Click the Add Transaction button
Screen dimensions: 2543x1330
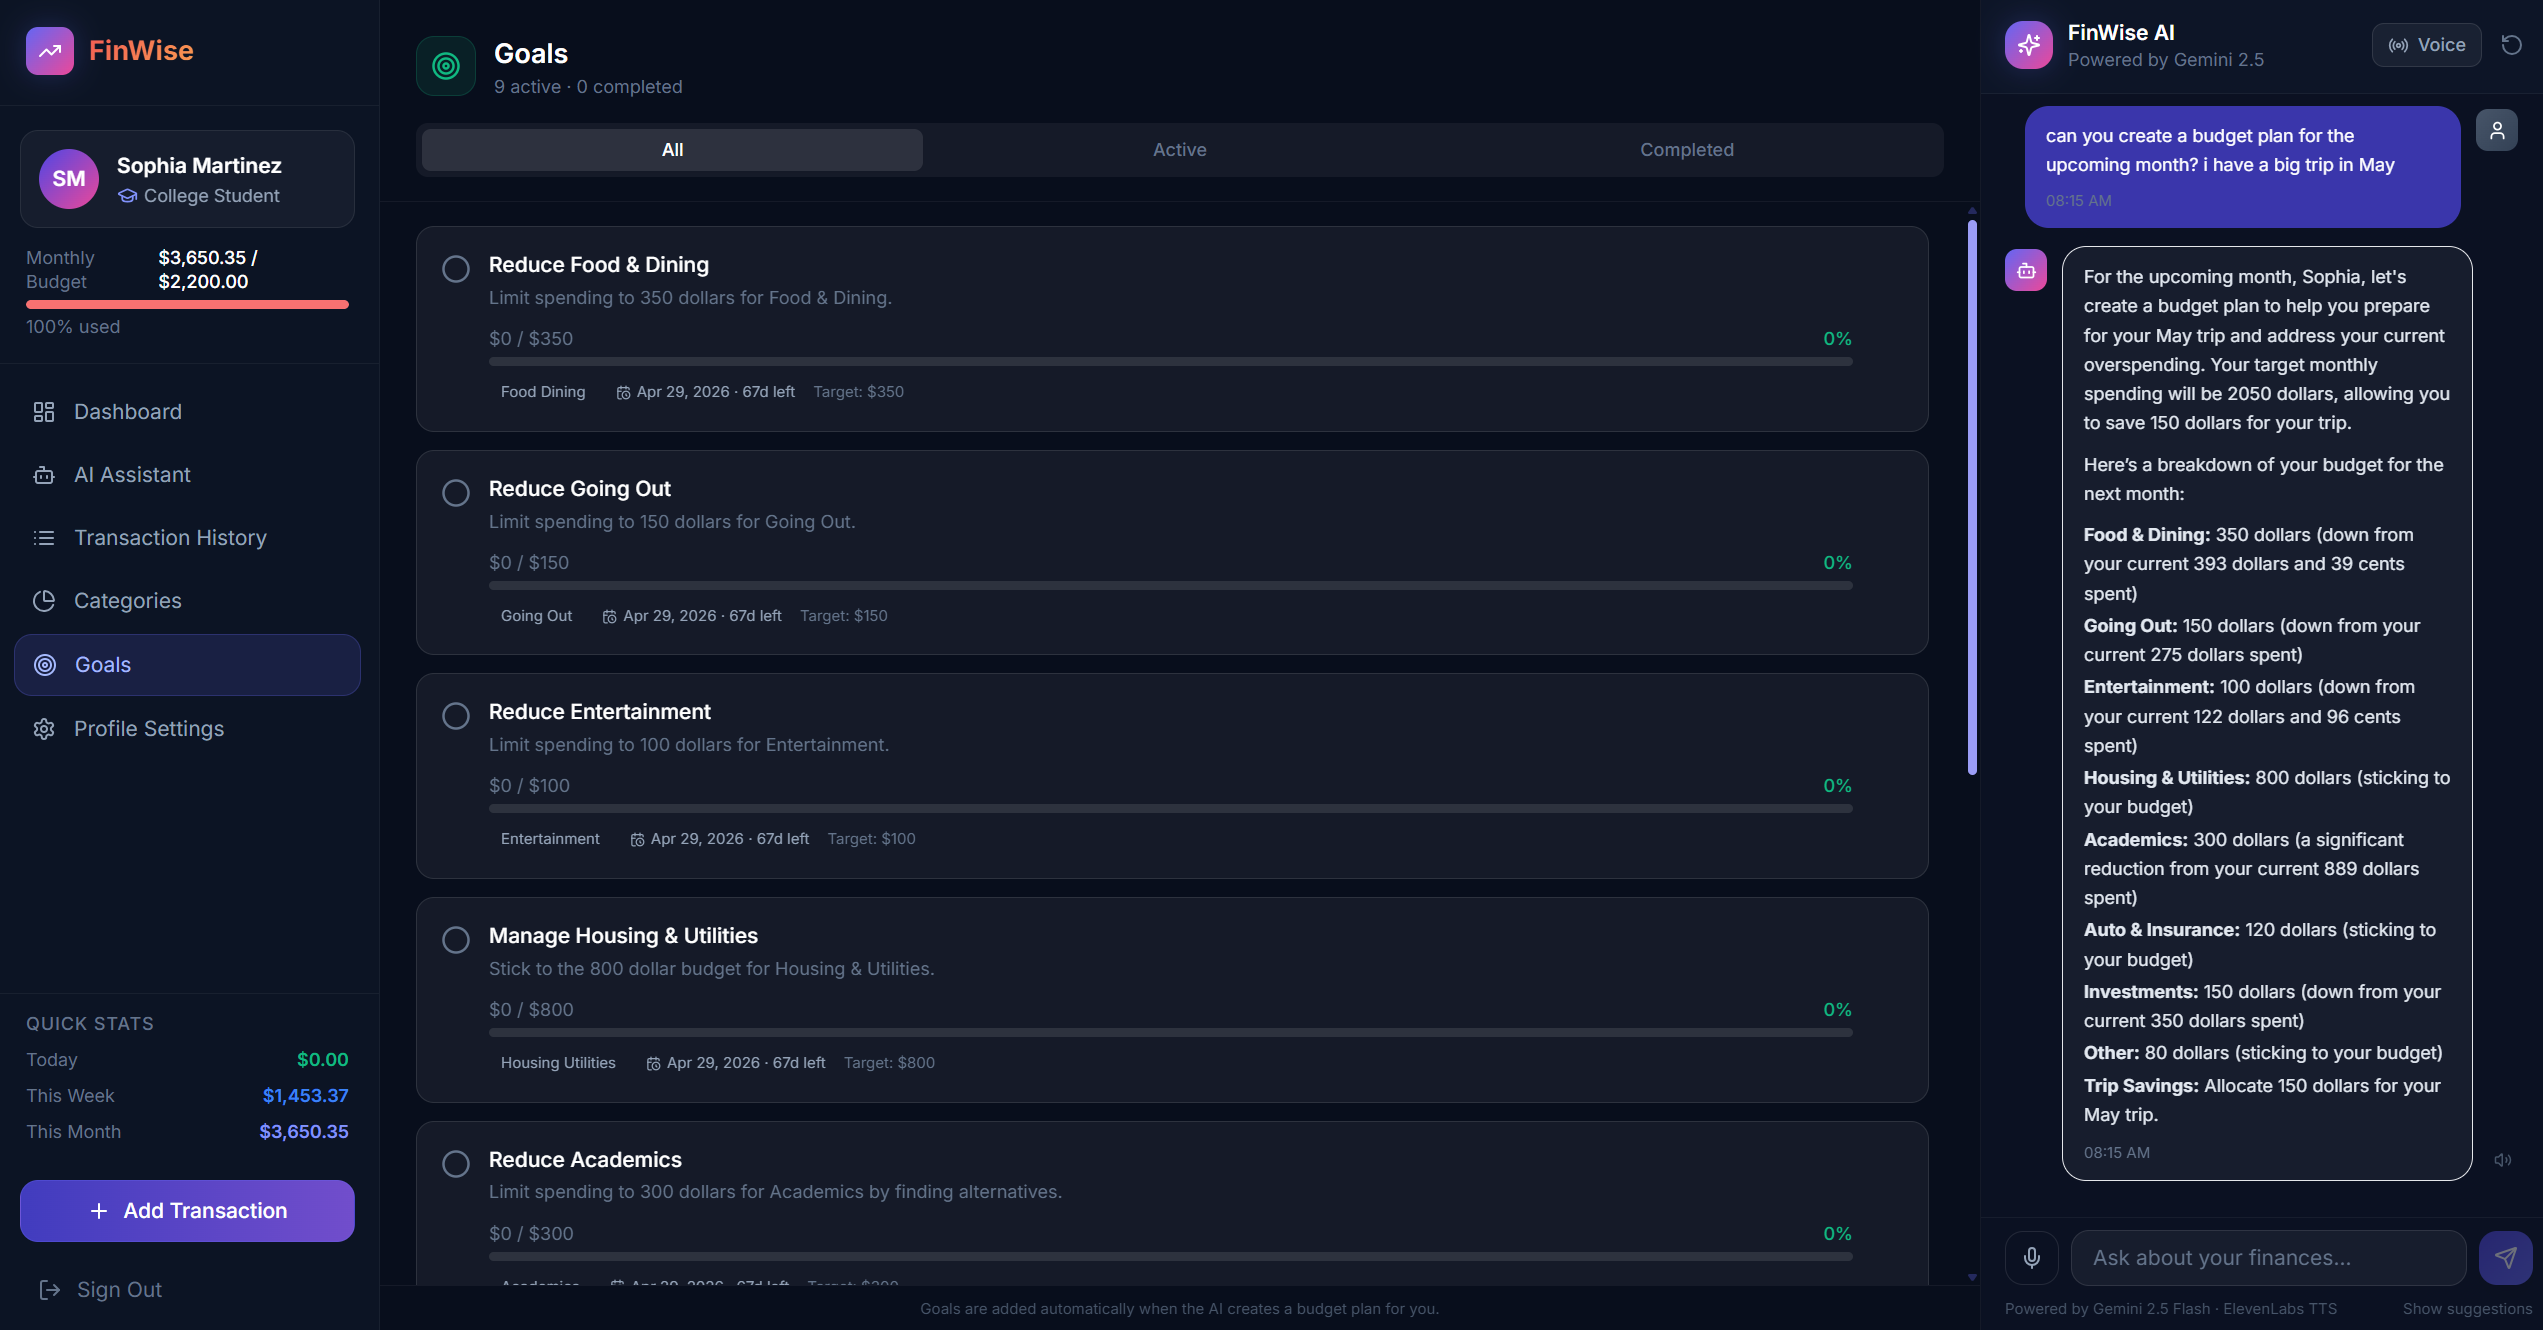pos(187,1211)
